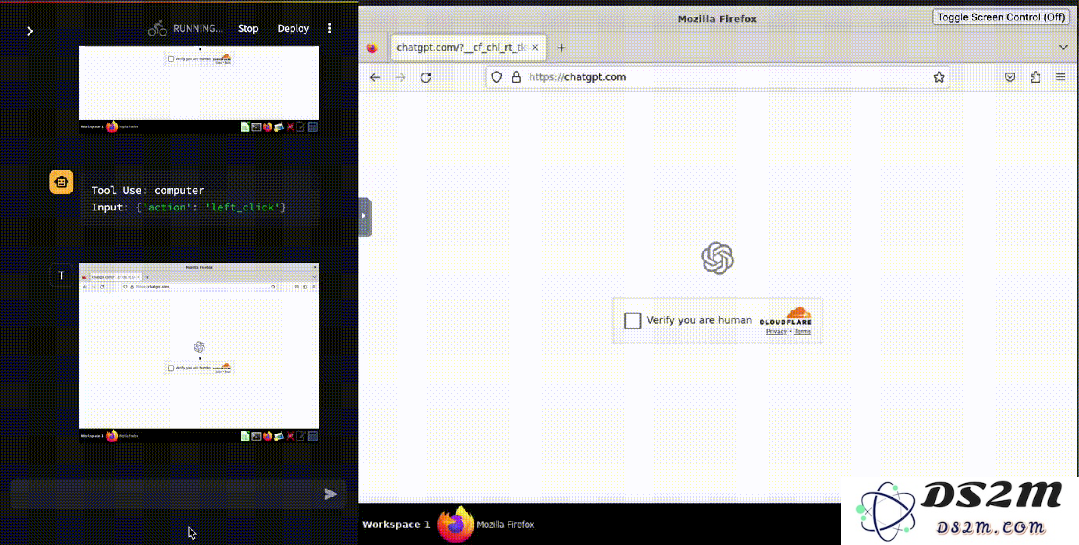The width and height of the screenshot is (1079, 545).
Task: Click the OpenAI logo on the page
Action: click(717, 259)
